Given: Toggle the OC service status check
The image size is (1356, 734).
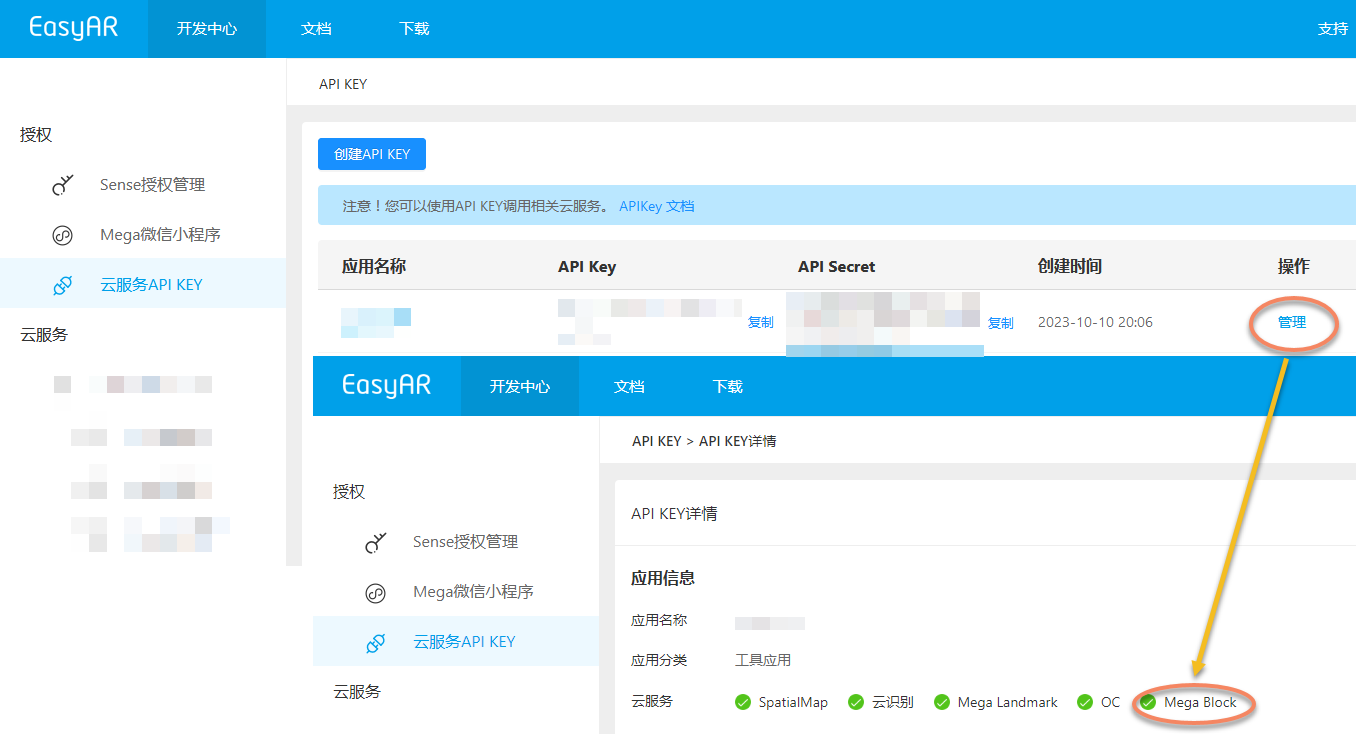Looking at the screenshot, I should [x=1083, y=701].
